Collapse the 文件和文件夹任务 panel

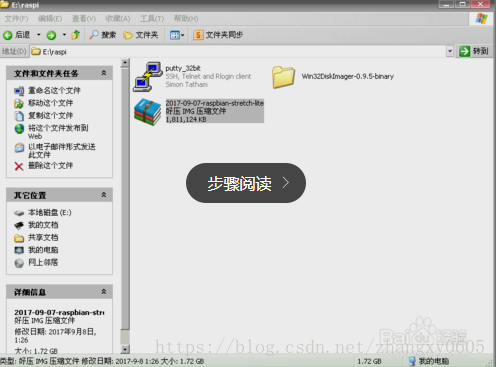[x=104, y=73]
